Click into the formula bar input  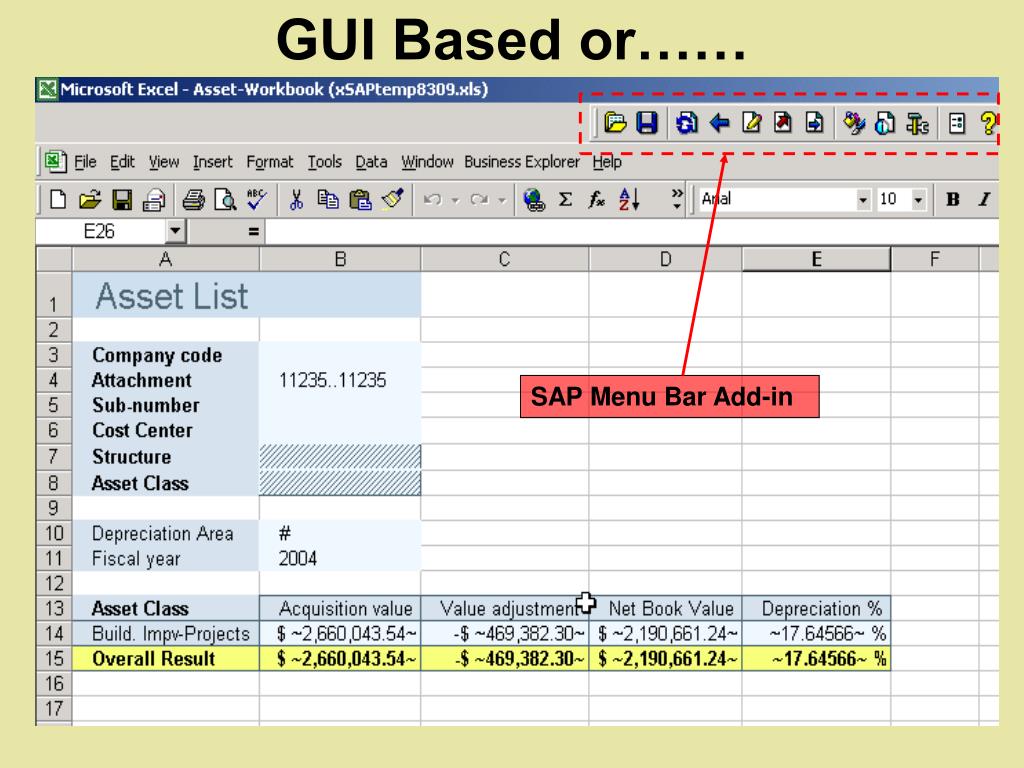coord(632,231)
